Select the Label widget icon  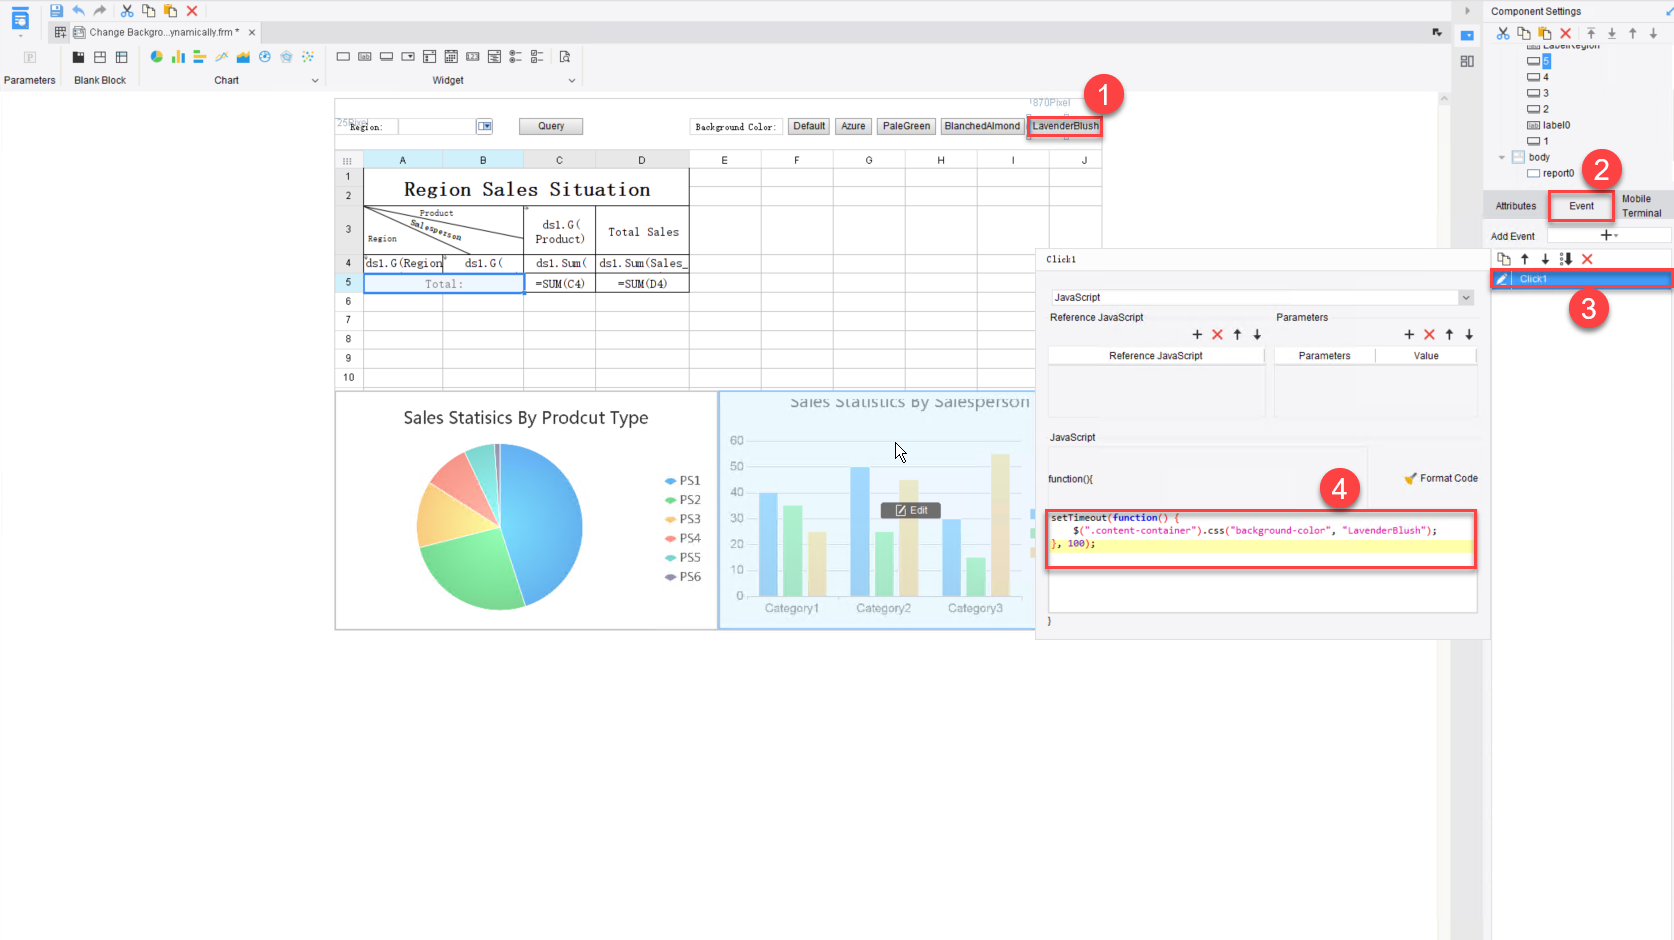click(365, 57)
